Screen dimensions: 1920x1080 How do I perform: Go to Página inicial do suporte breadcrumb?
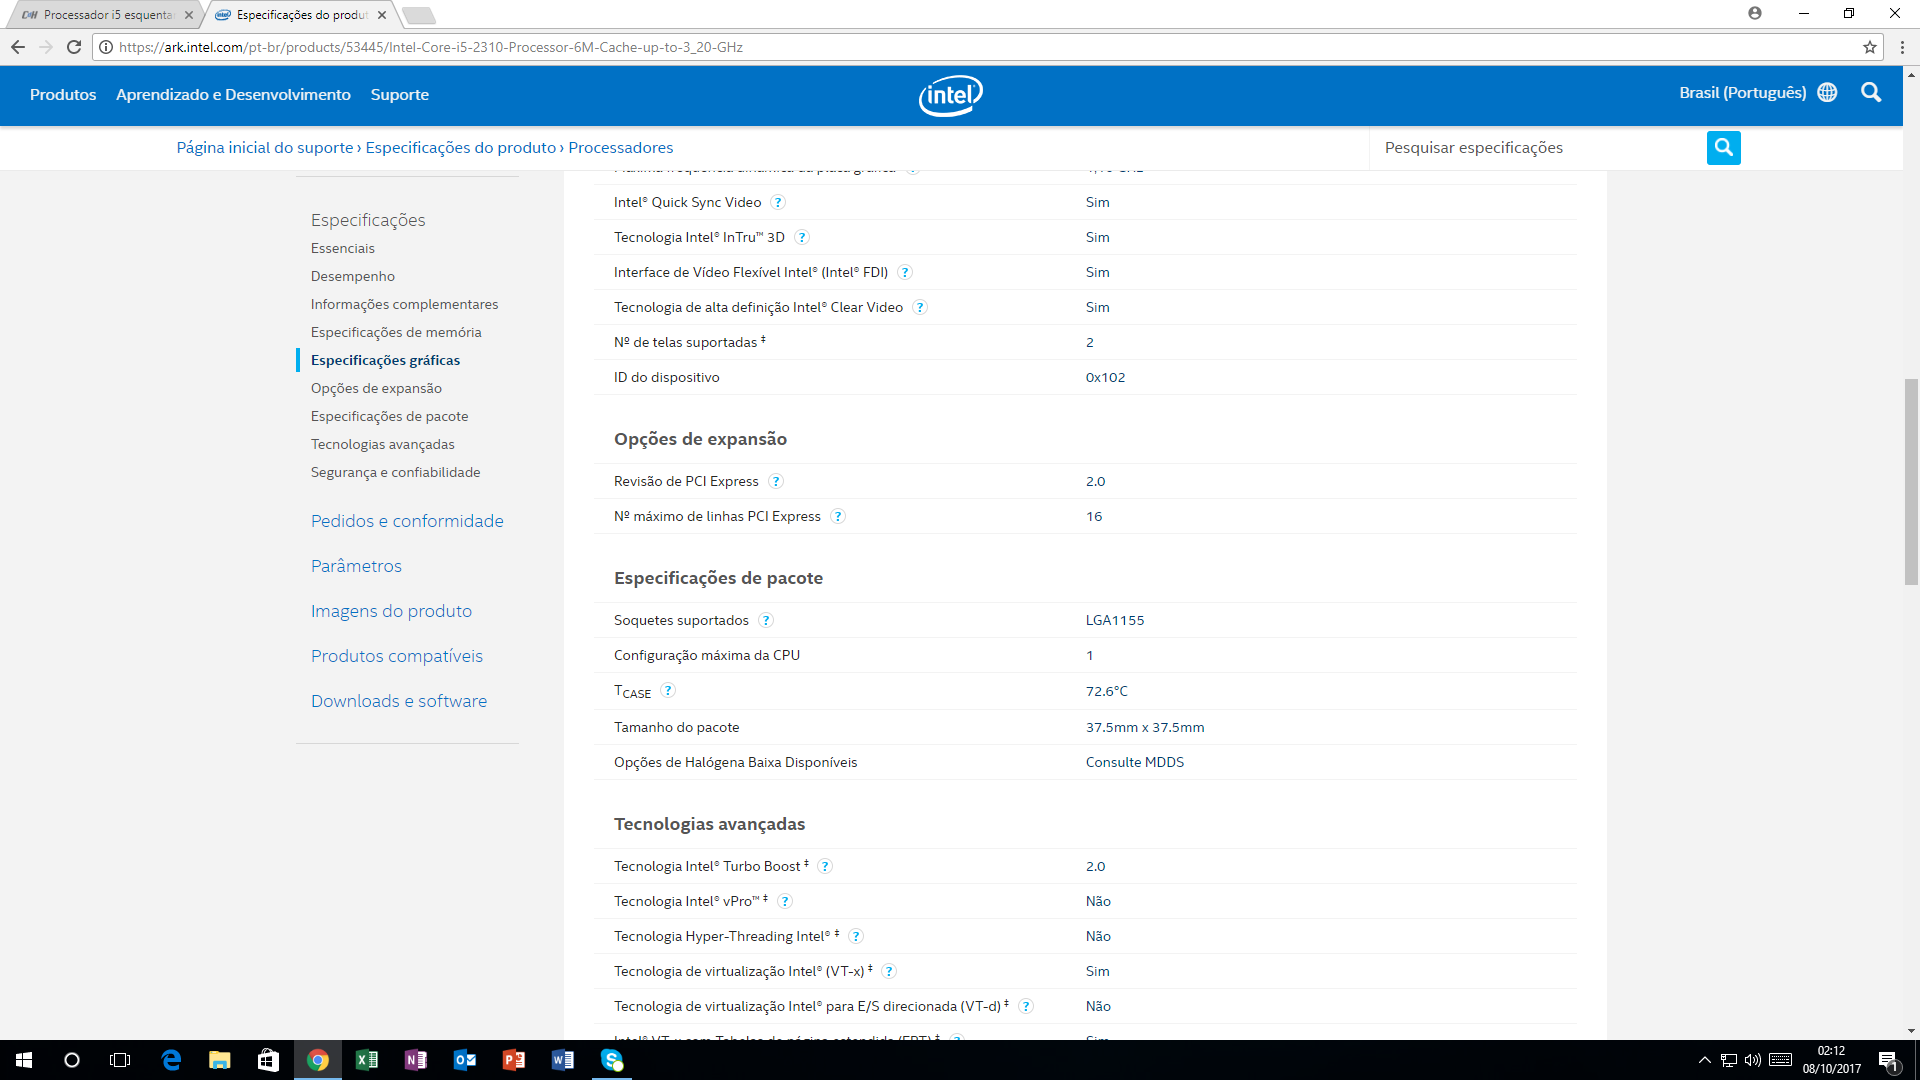click(x=265, y=148)
